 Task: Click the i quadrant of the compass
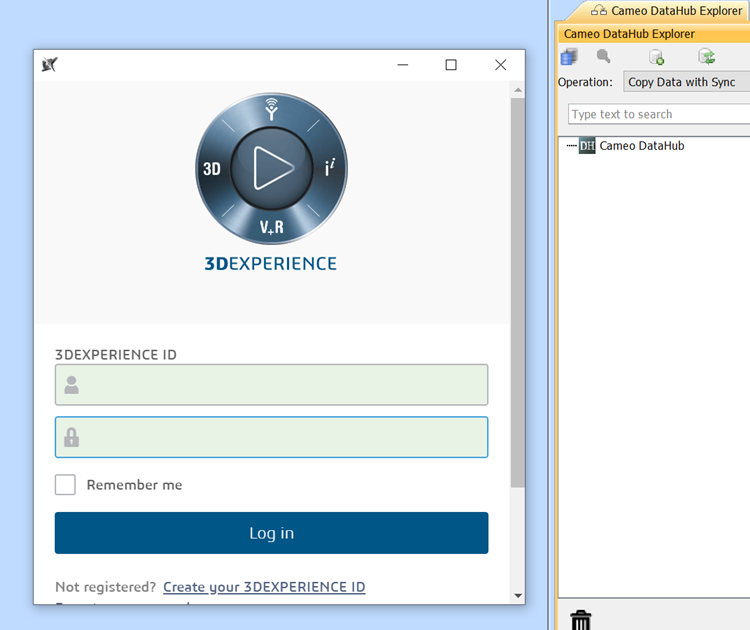(330, 167)
